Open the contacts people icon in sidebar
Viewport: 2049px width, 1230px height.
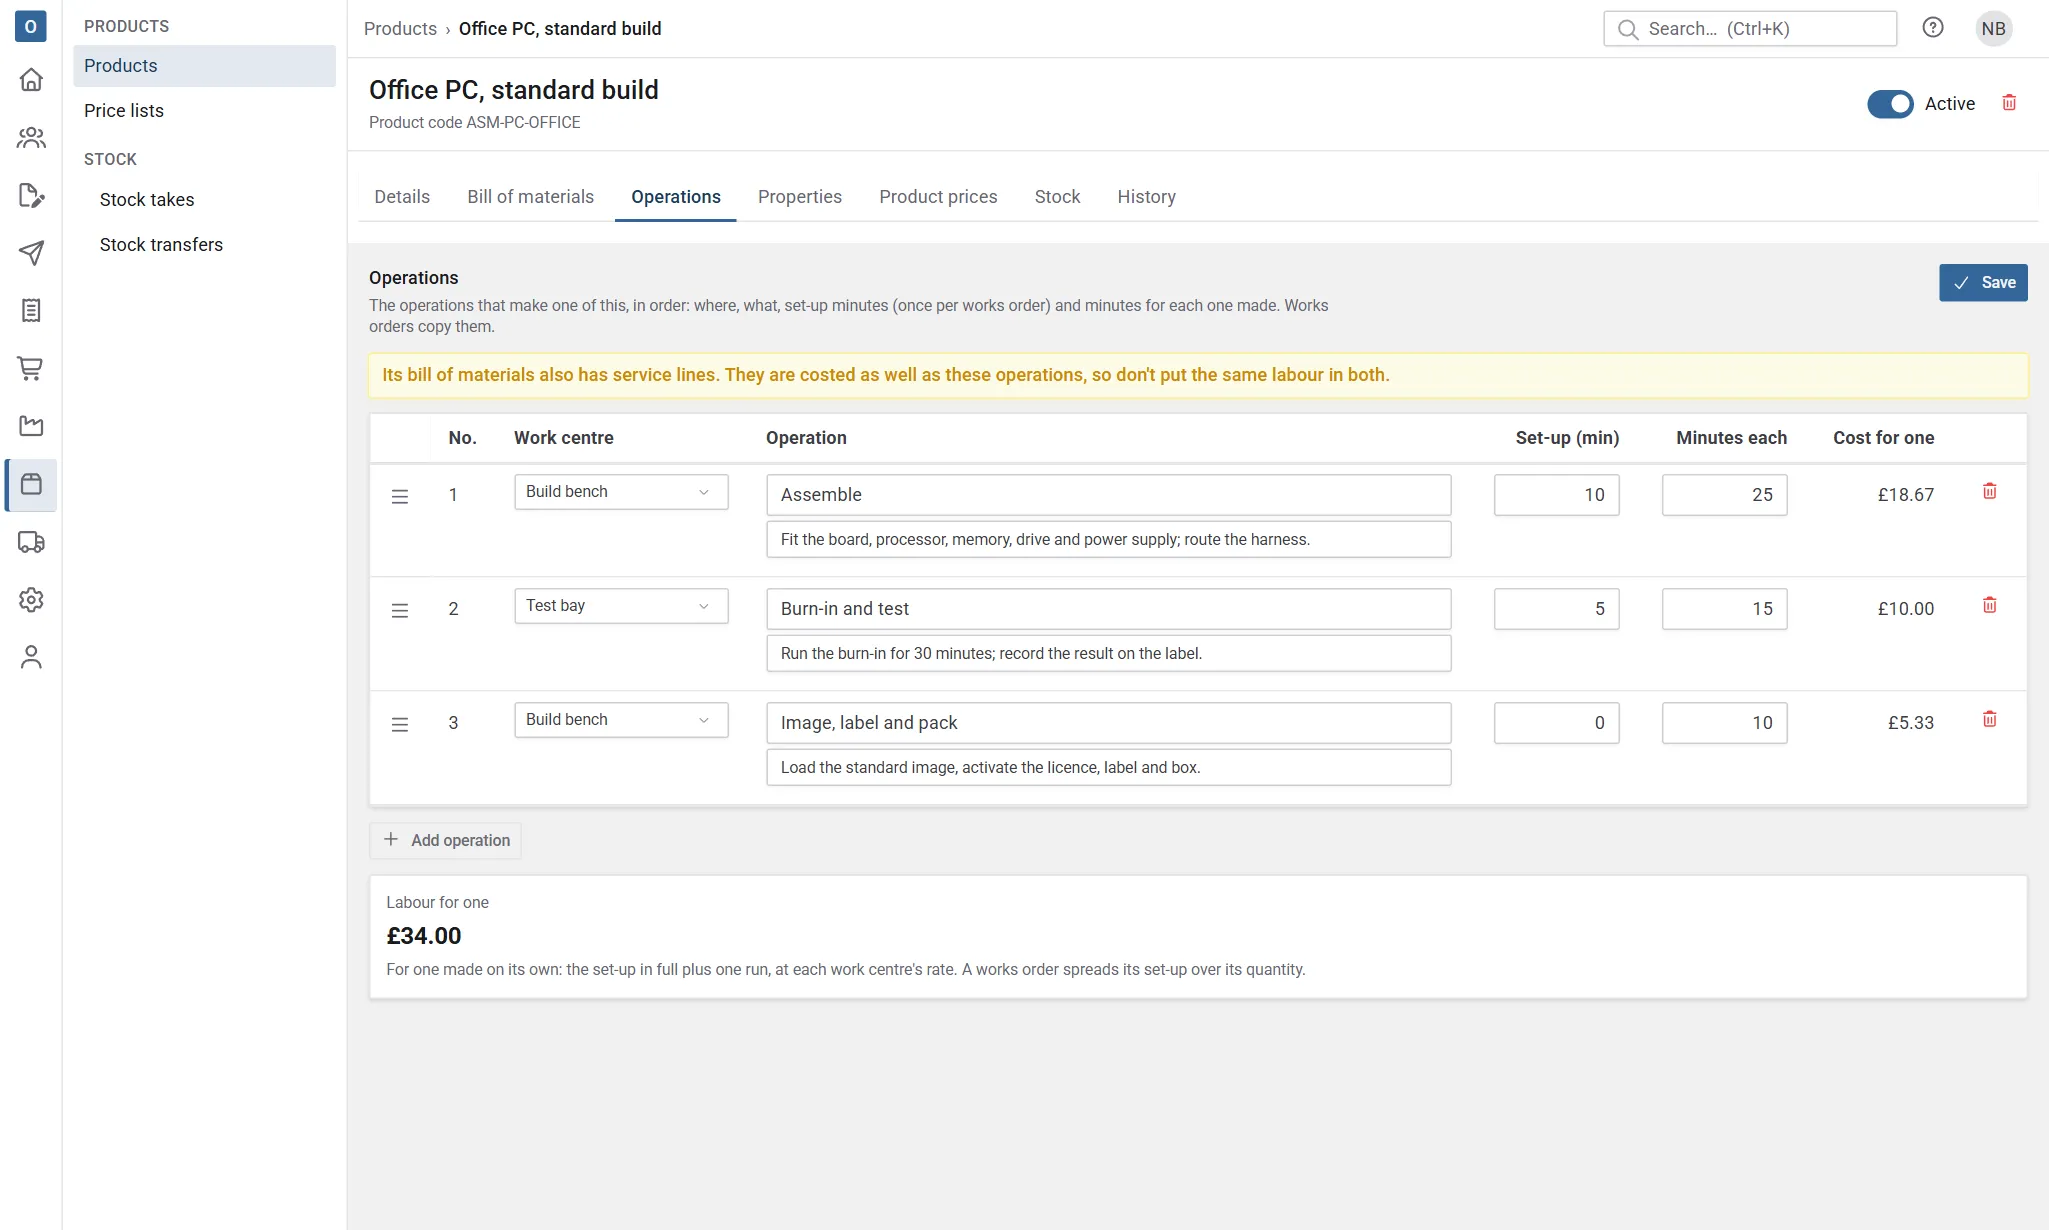coord(31,137)
